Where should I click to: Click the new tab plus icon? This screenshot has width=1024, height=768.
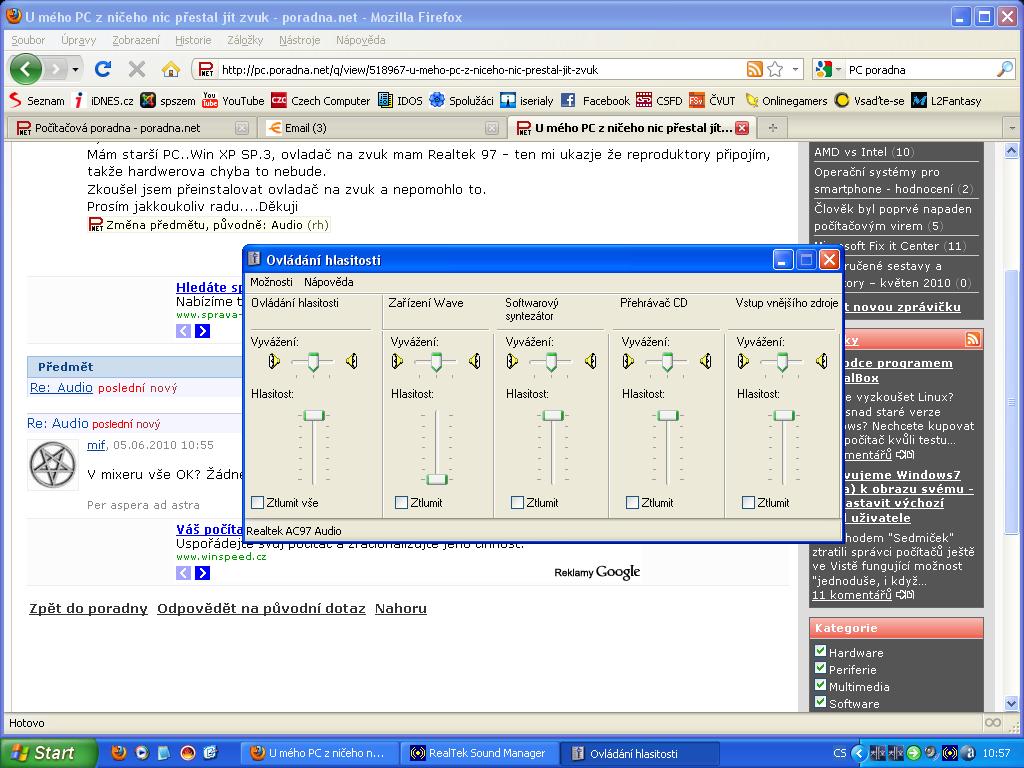coord(772,127)
